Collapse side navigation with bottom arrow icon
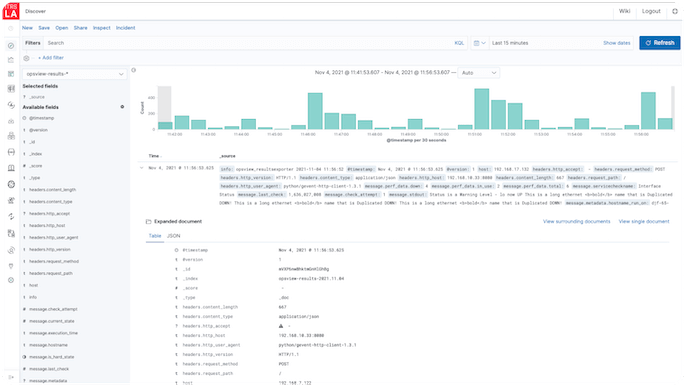This screenshot has width=686, height=387. pos(11,377)
